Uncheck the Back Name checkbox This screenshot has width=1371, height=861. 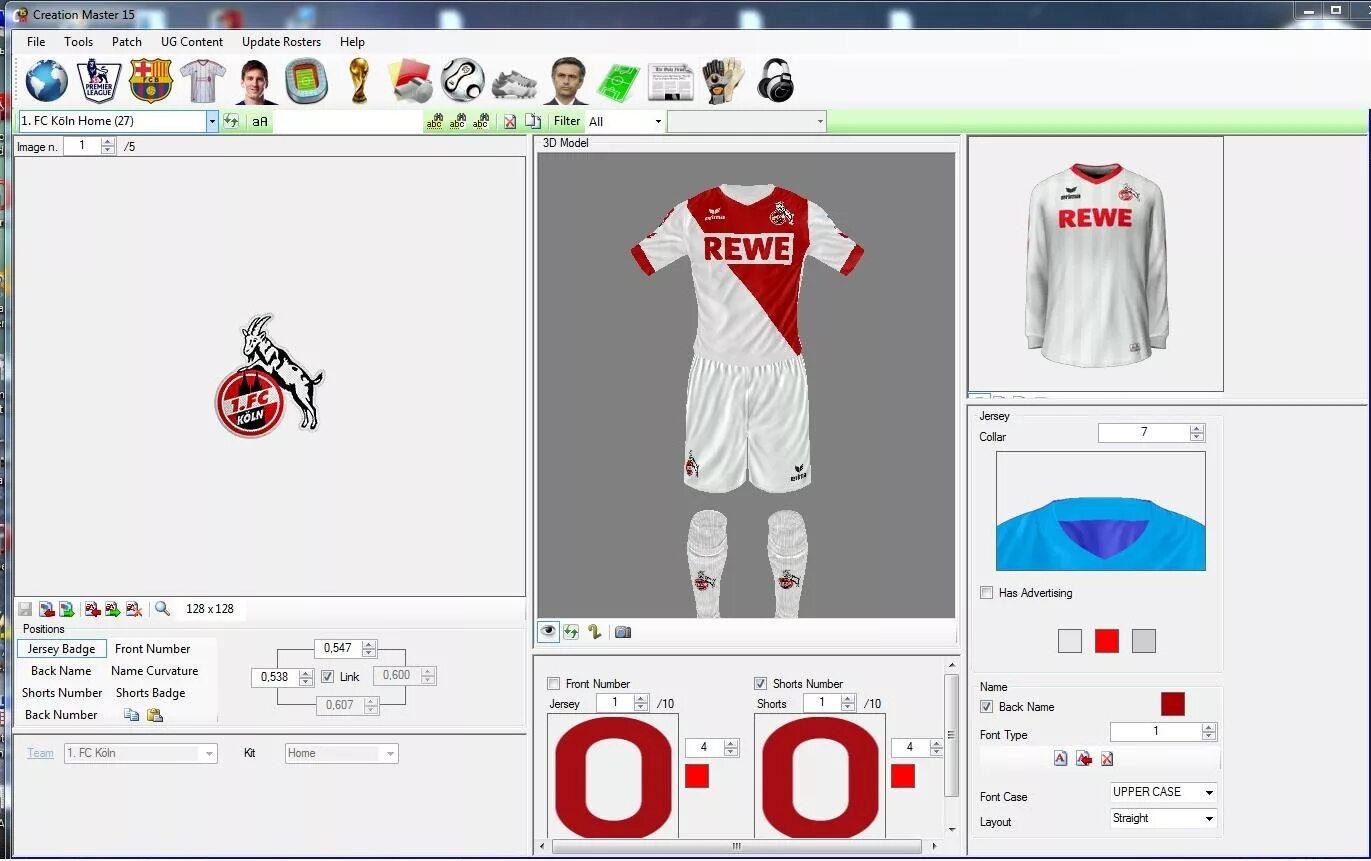click(x=987, y=707)
